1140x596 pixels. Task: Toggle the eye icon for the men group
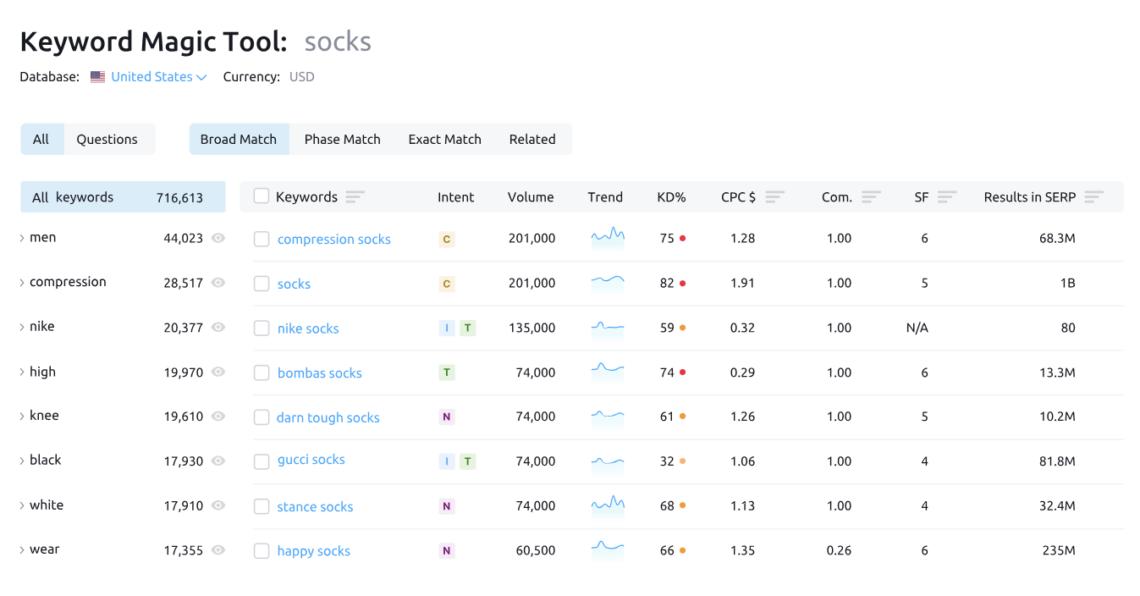(x=218, y=238)
